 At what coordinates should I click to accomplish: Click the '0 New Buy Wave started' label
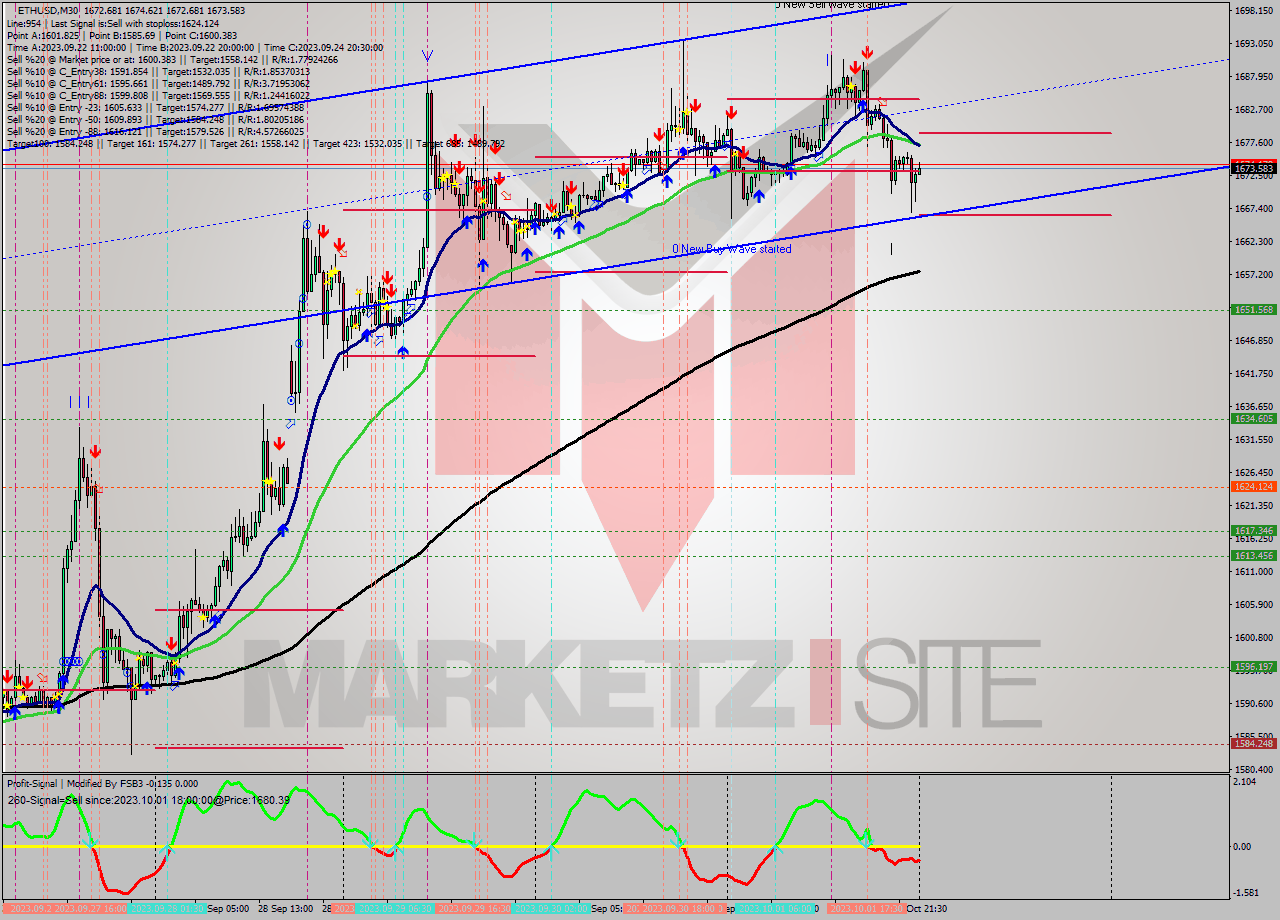[x=731, y=249]
